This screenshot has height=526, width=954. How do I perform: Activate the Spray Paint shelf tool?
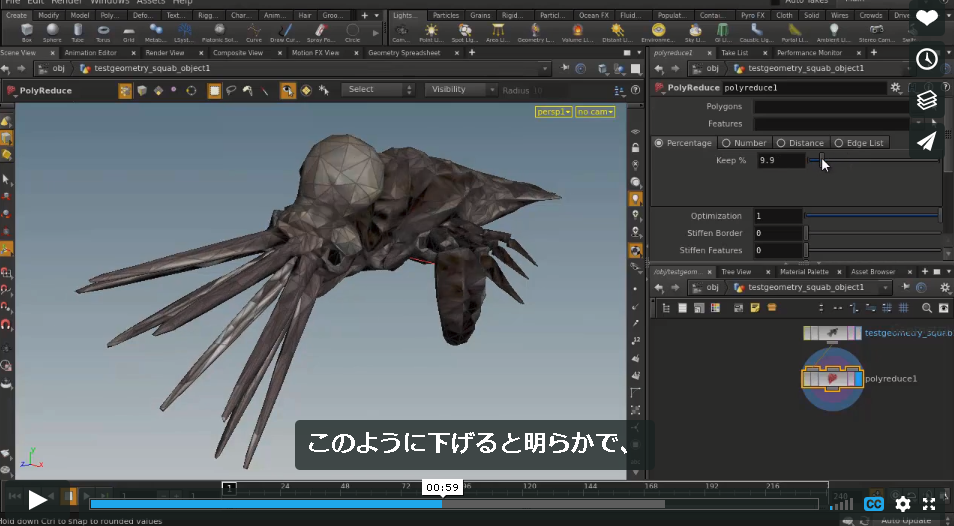(321, 32)
